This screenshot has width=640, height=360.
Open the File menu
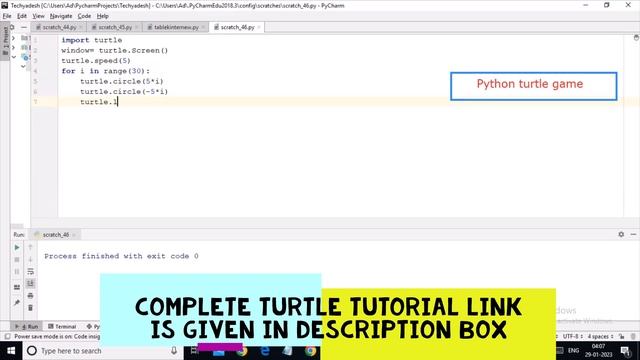point(7,16)
